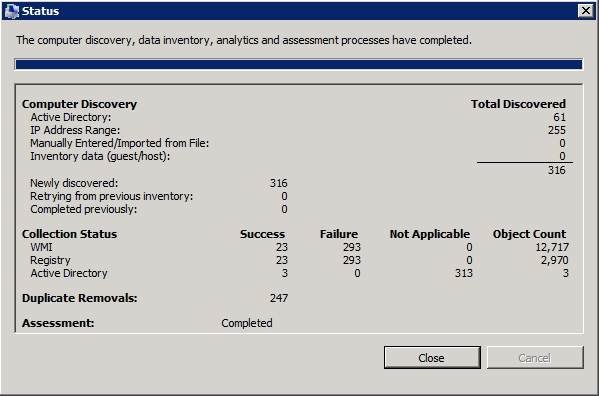Screen dimensions: 599x396
Task: Click the Completed previously: label
Action: (84, 209)
